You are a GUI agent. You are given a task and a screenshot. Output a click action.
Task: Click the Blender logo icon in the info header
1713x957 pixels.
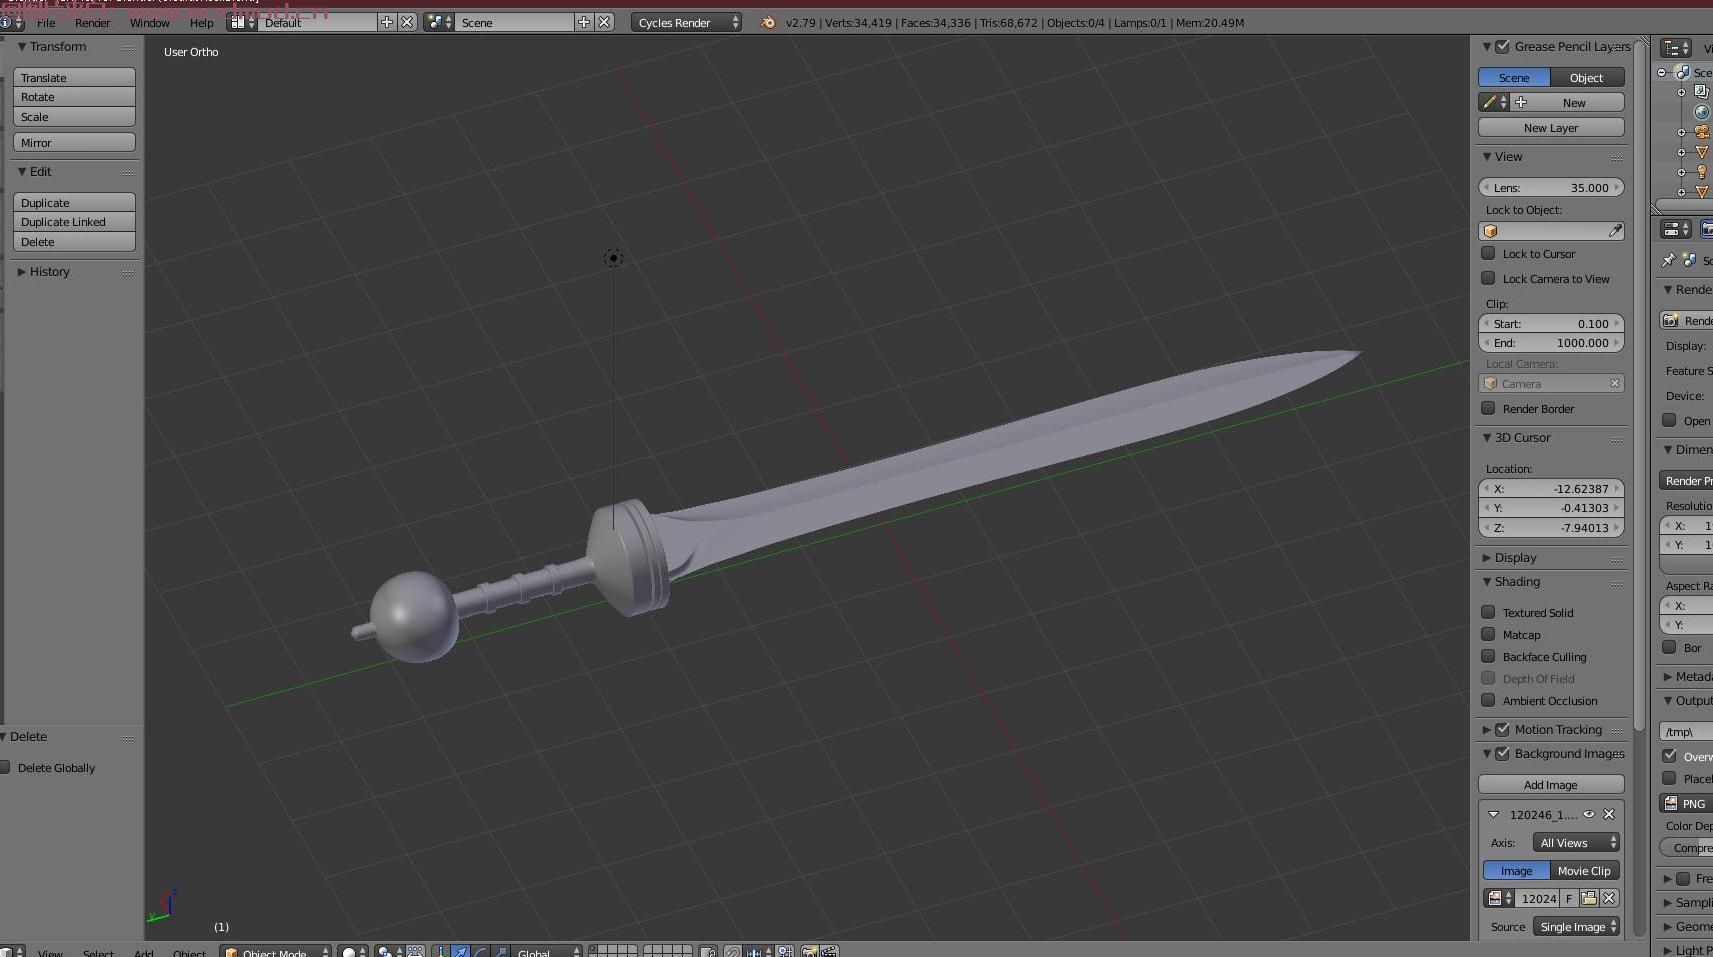pyautogui.click(x=768, y=22)
